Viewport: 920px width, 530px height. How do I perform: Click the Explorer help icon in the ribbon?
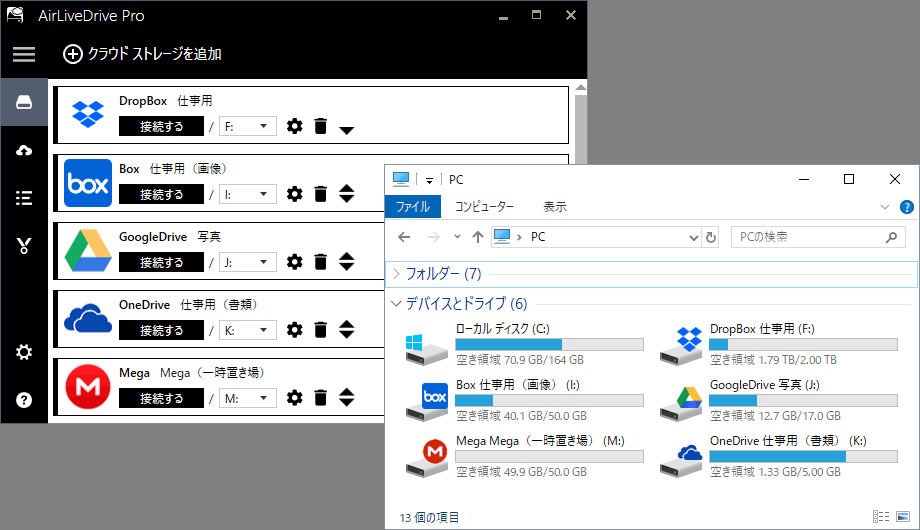[907, 207]
